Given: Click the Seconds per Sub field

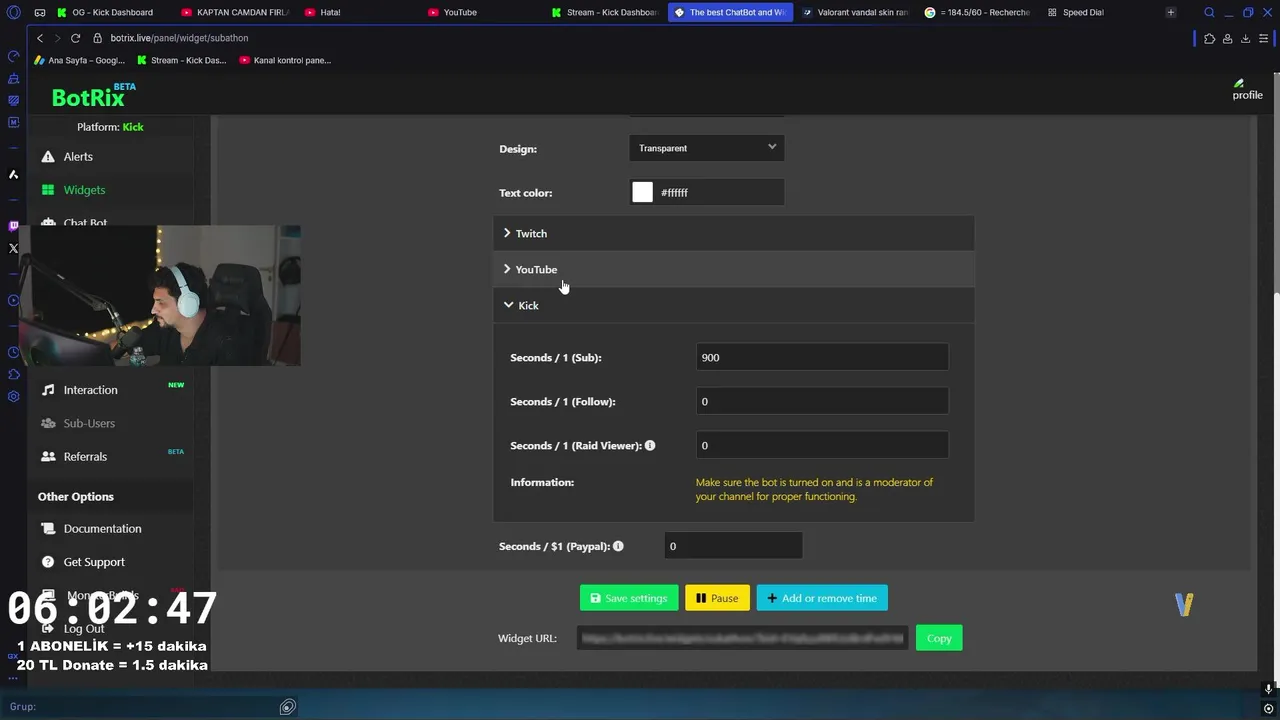Looking at the screenshot, I should 822,357.
